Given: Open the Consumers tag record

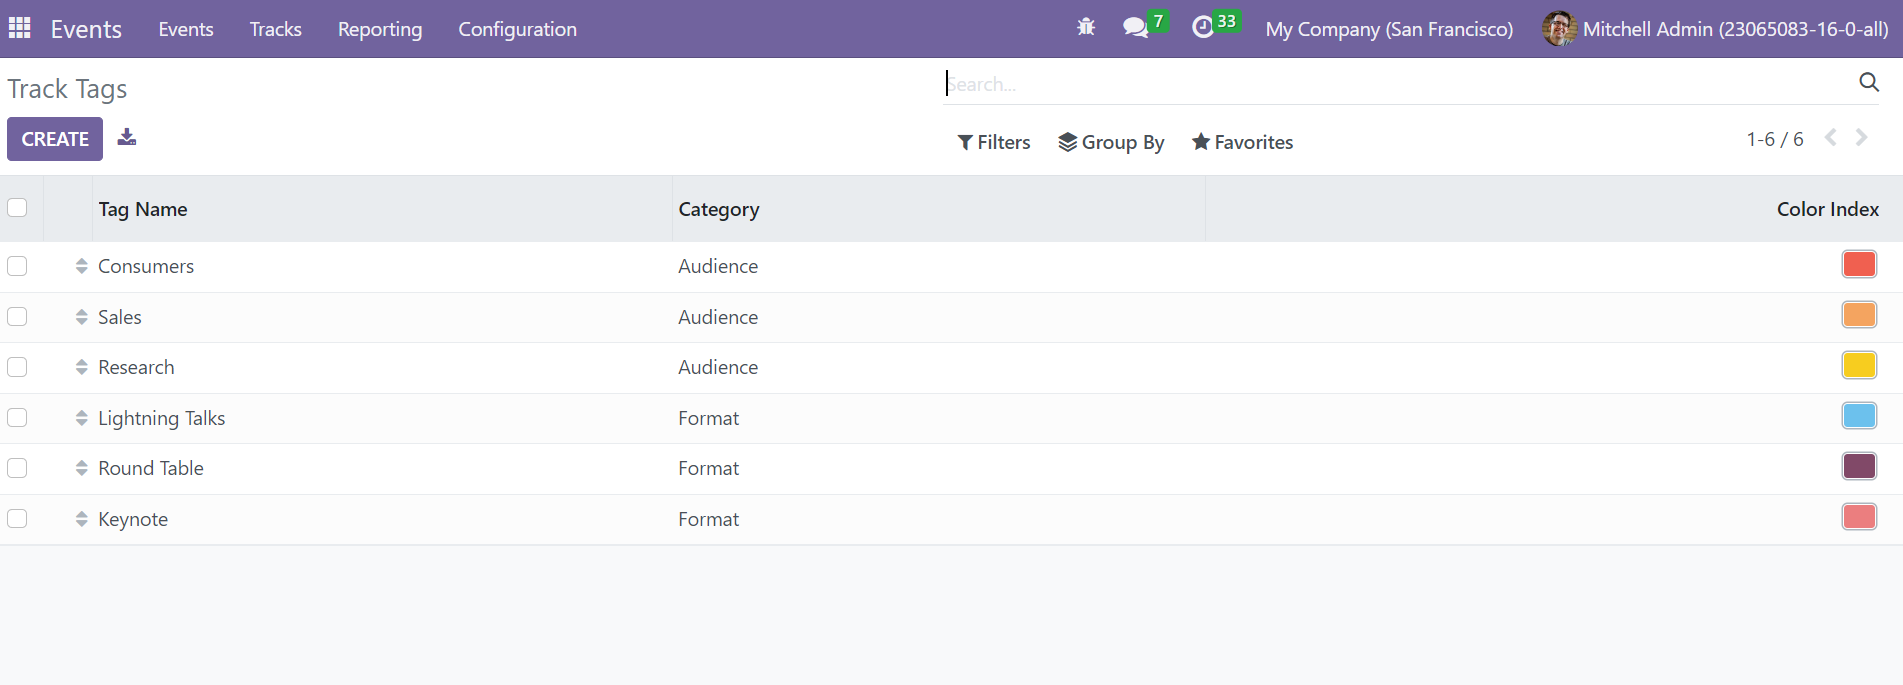Looking at the screenshot, I should (146, 266).
